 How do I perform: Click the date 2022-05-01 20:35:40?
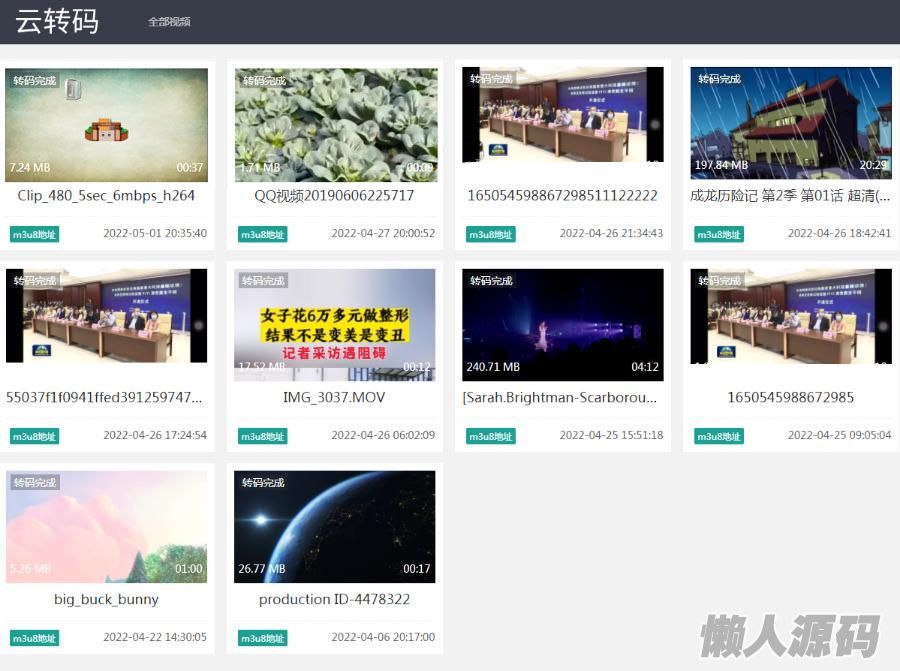155,233
